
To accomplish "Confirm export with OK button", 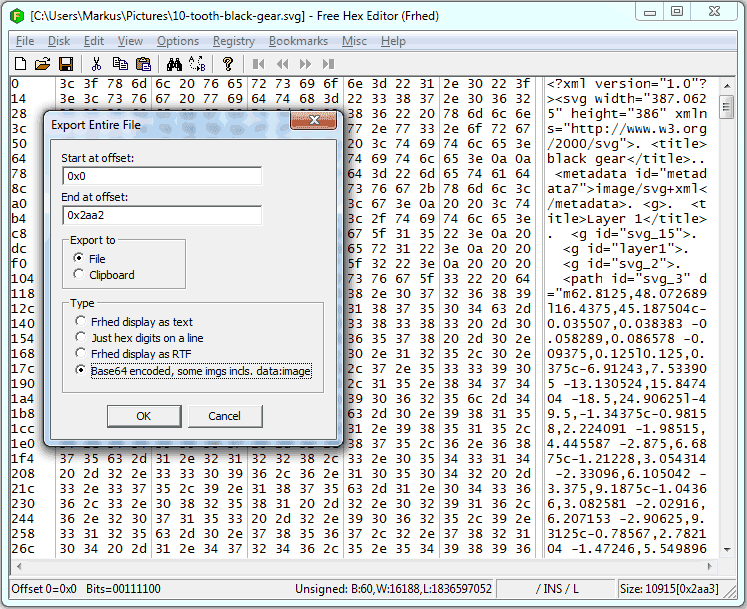I will click(144, 416).
